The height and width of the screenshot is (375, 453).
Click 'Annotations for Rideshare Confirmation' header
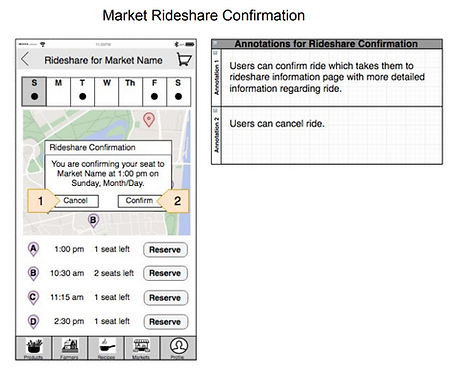(x=326, y=44)
